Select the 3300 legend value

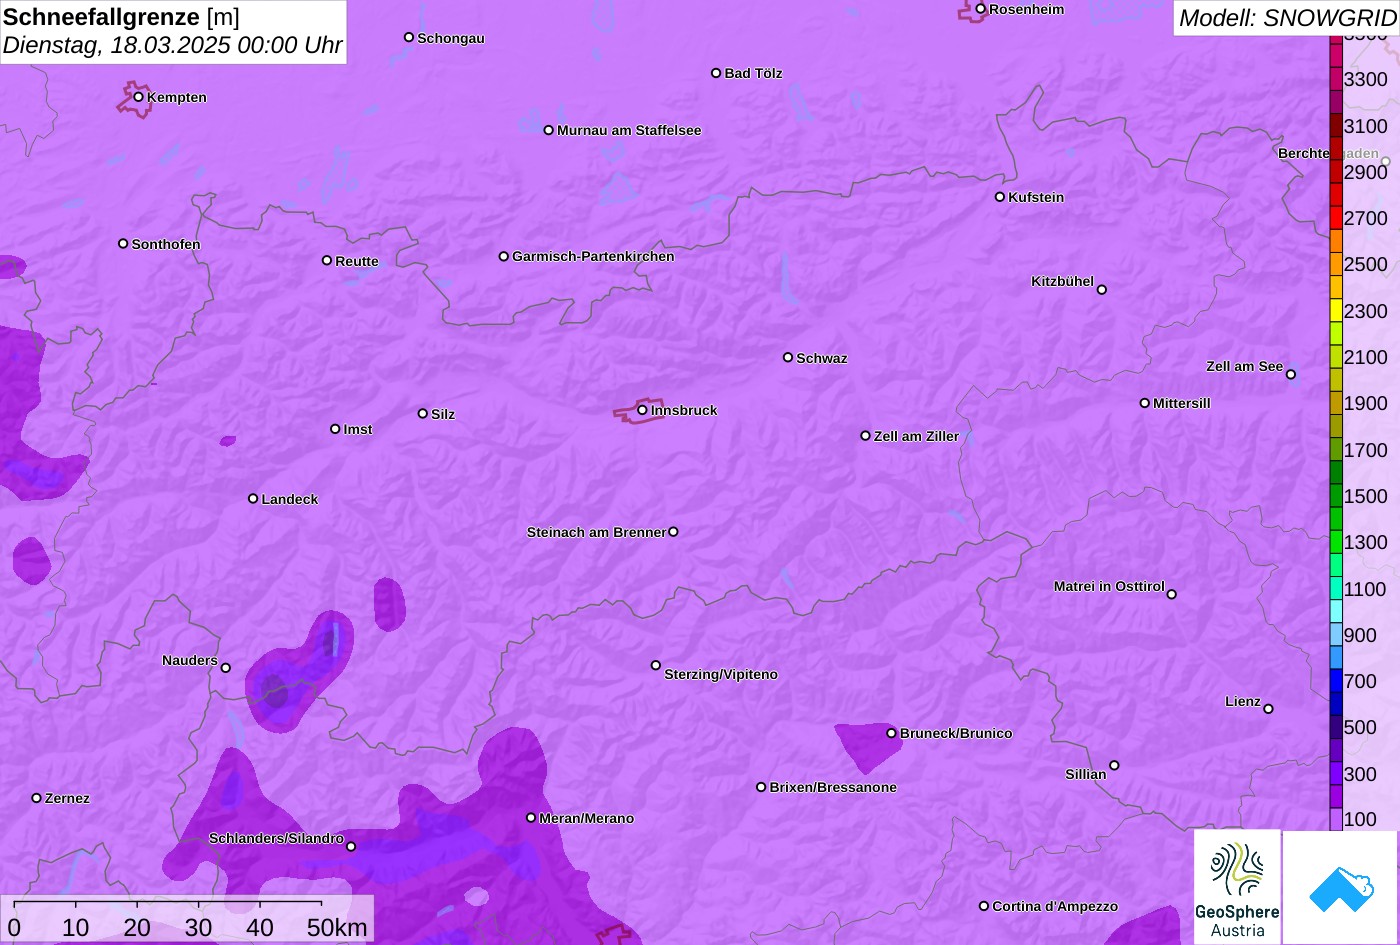[1366, 79]
